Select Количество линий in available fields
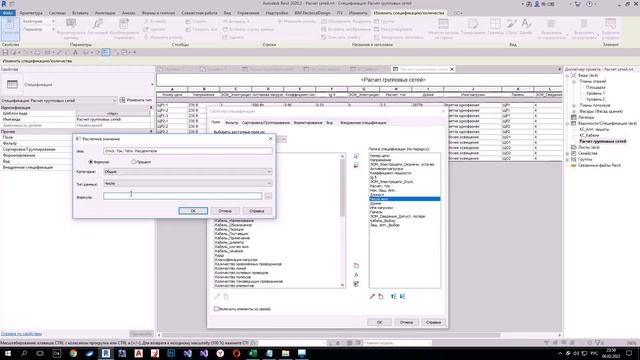Viewport: 640px width, 360px height. tap(230, 268)
